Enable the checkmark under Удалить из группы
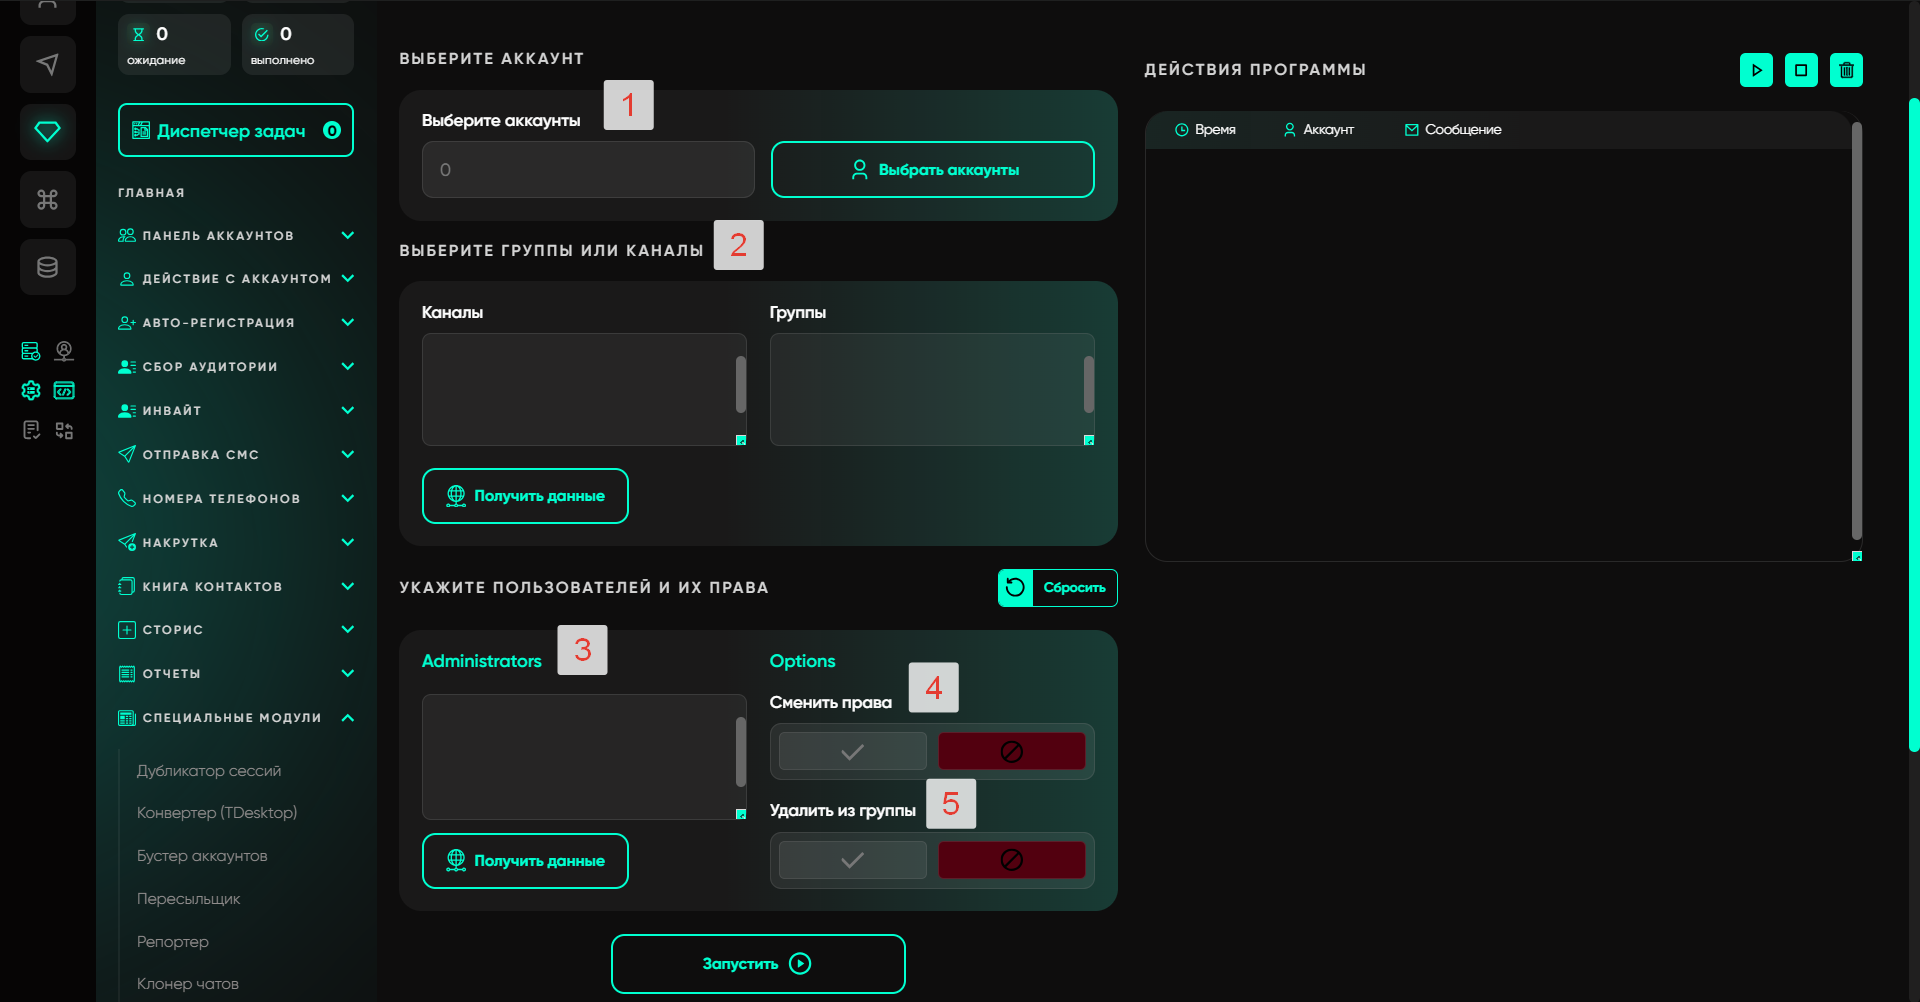Screen dimensions: 1920x1002 coord(852,860)
